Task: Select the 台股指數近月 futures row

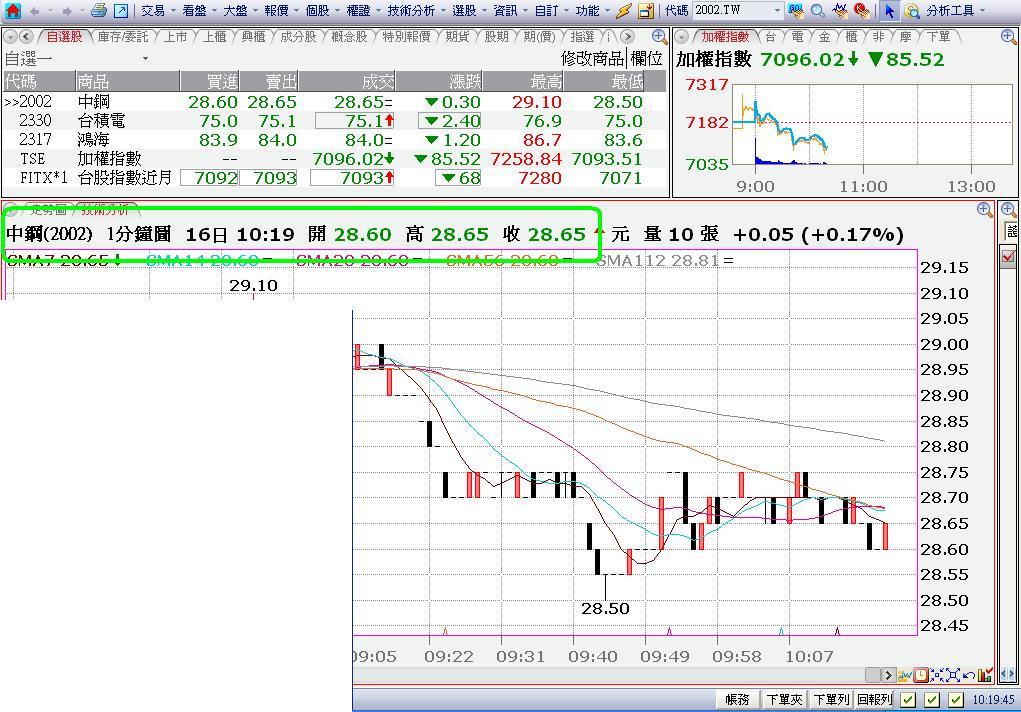Action: point(335,178)
